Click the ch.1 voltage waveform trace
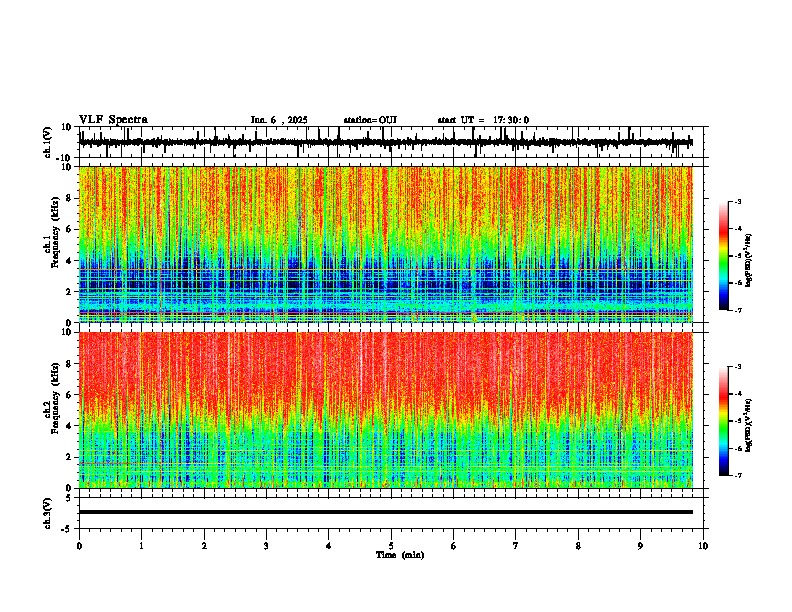Viewport: 792px width, 612px height. coord(386,142)
